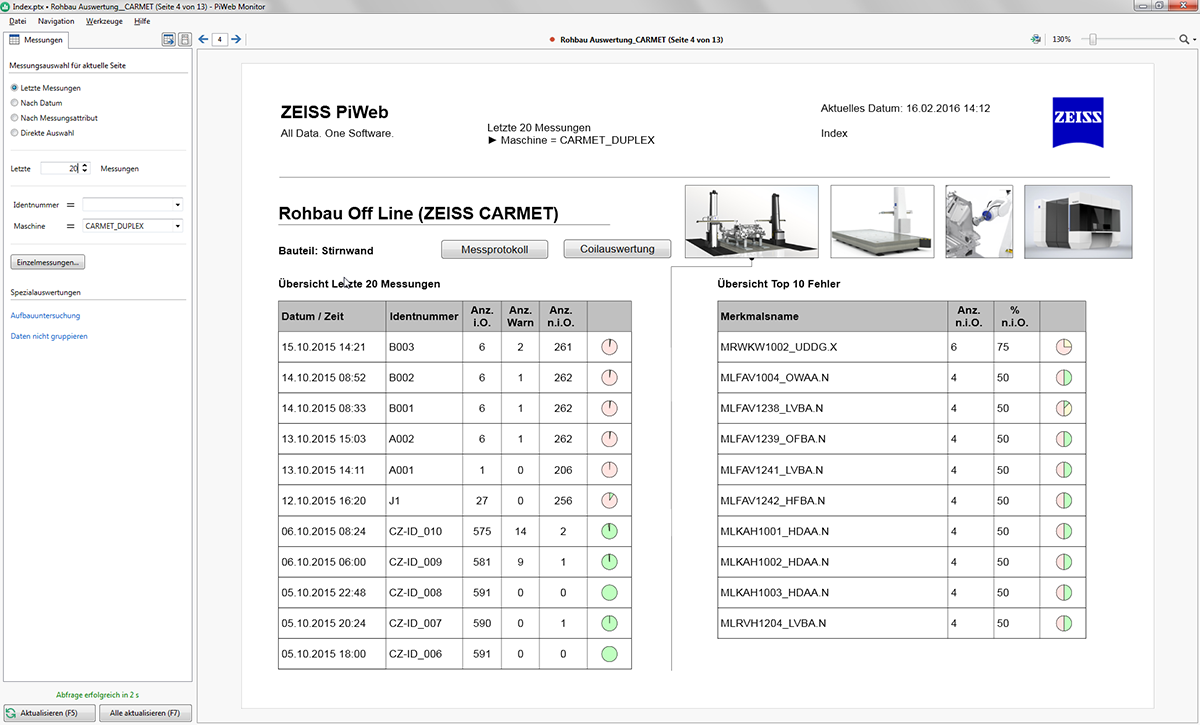Click the pie icon for MLKAH1001_HDAA.N

pyautogui.click(x=1064, y=532)
